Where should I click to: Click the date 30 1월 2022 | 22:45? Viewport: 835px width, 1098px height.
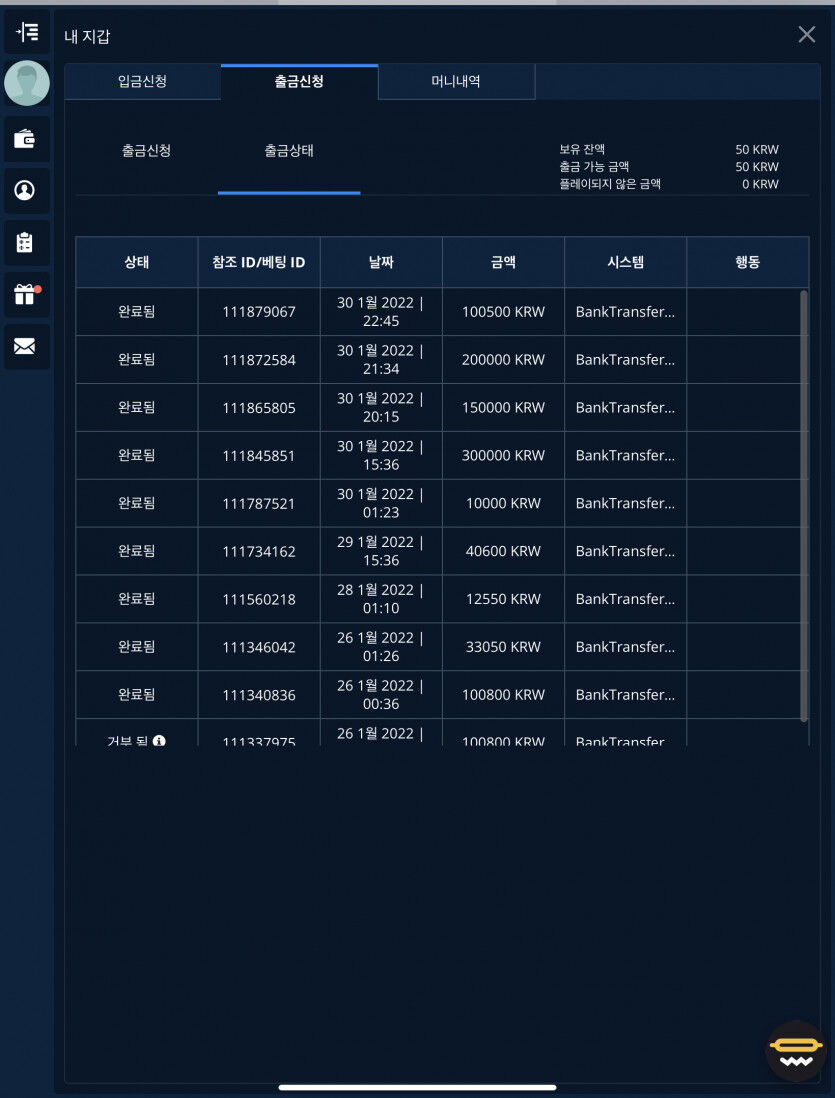click(x=381, y=312)
